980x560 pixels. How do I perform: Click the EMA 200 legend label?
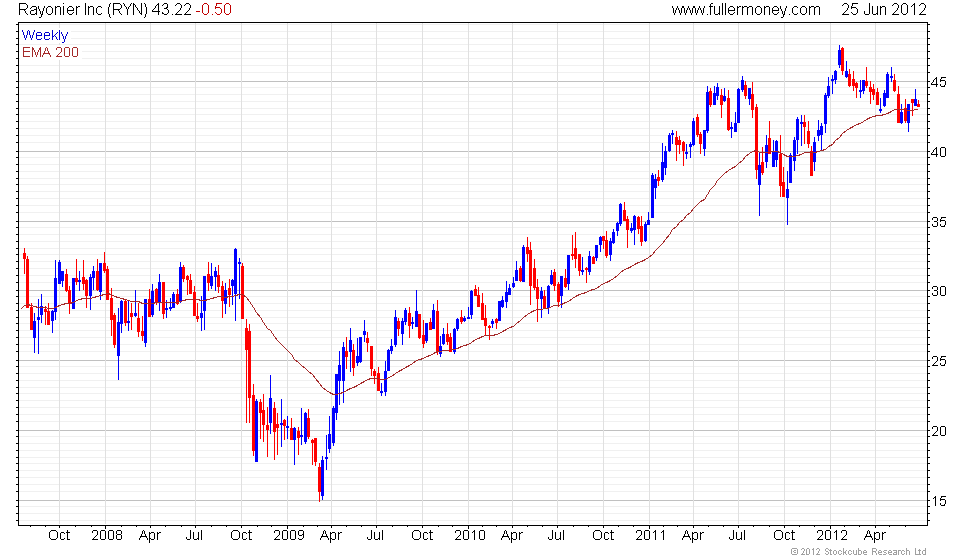50,52
